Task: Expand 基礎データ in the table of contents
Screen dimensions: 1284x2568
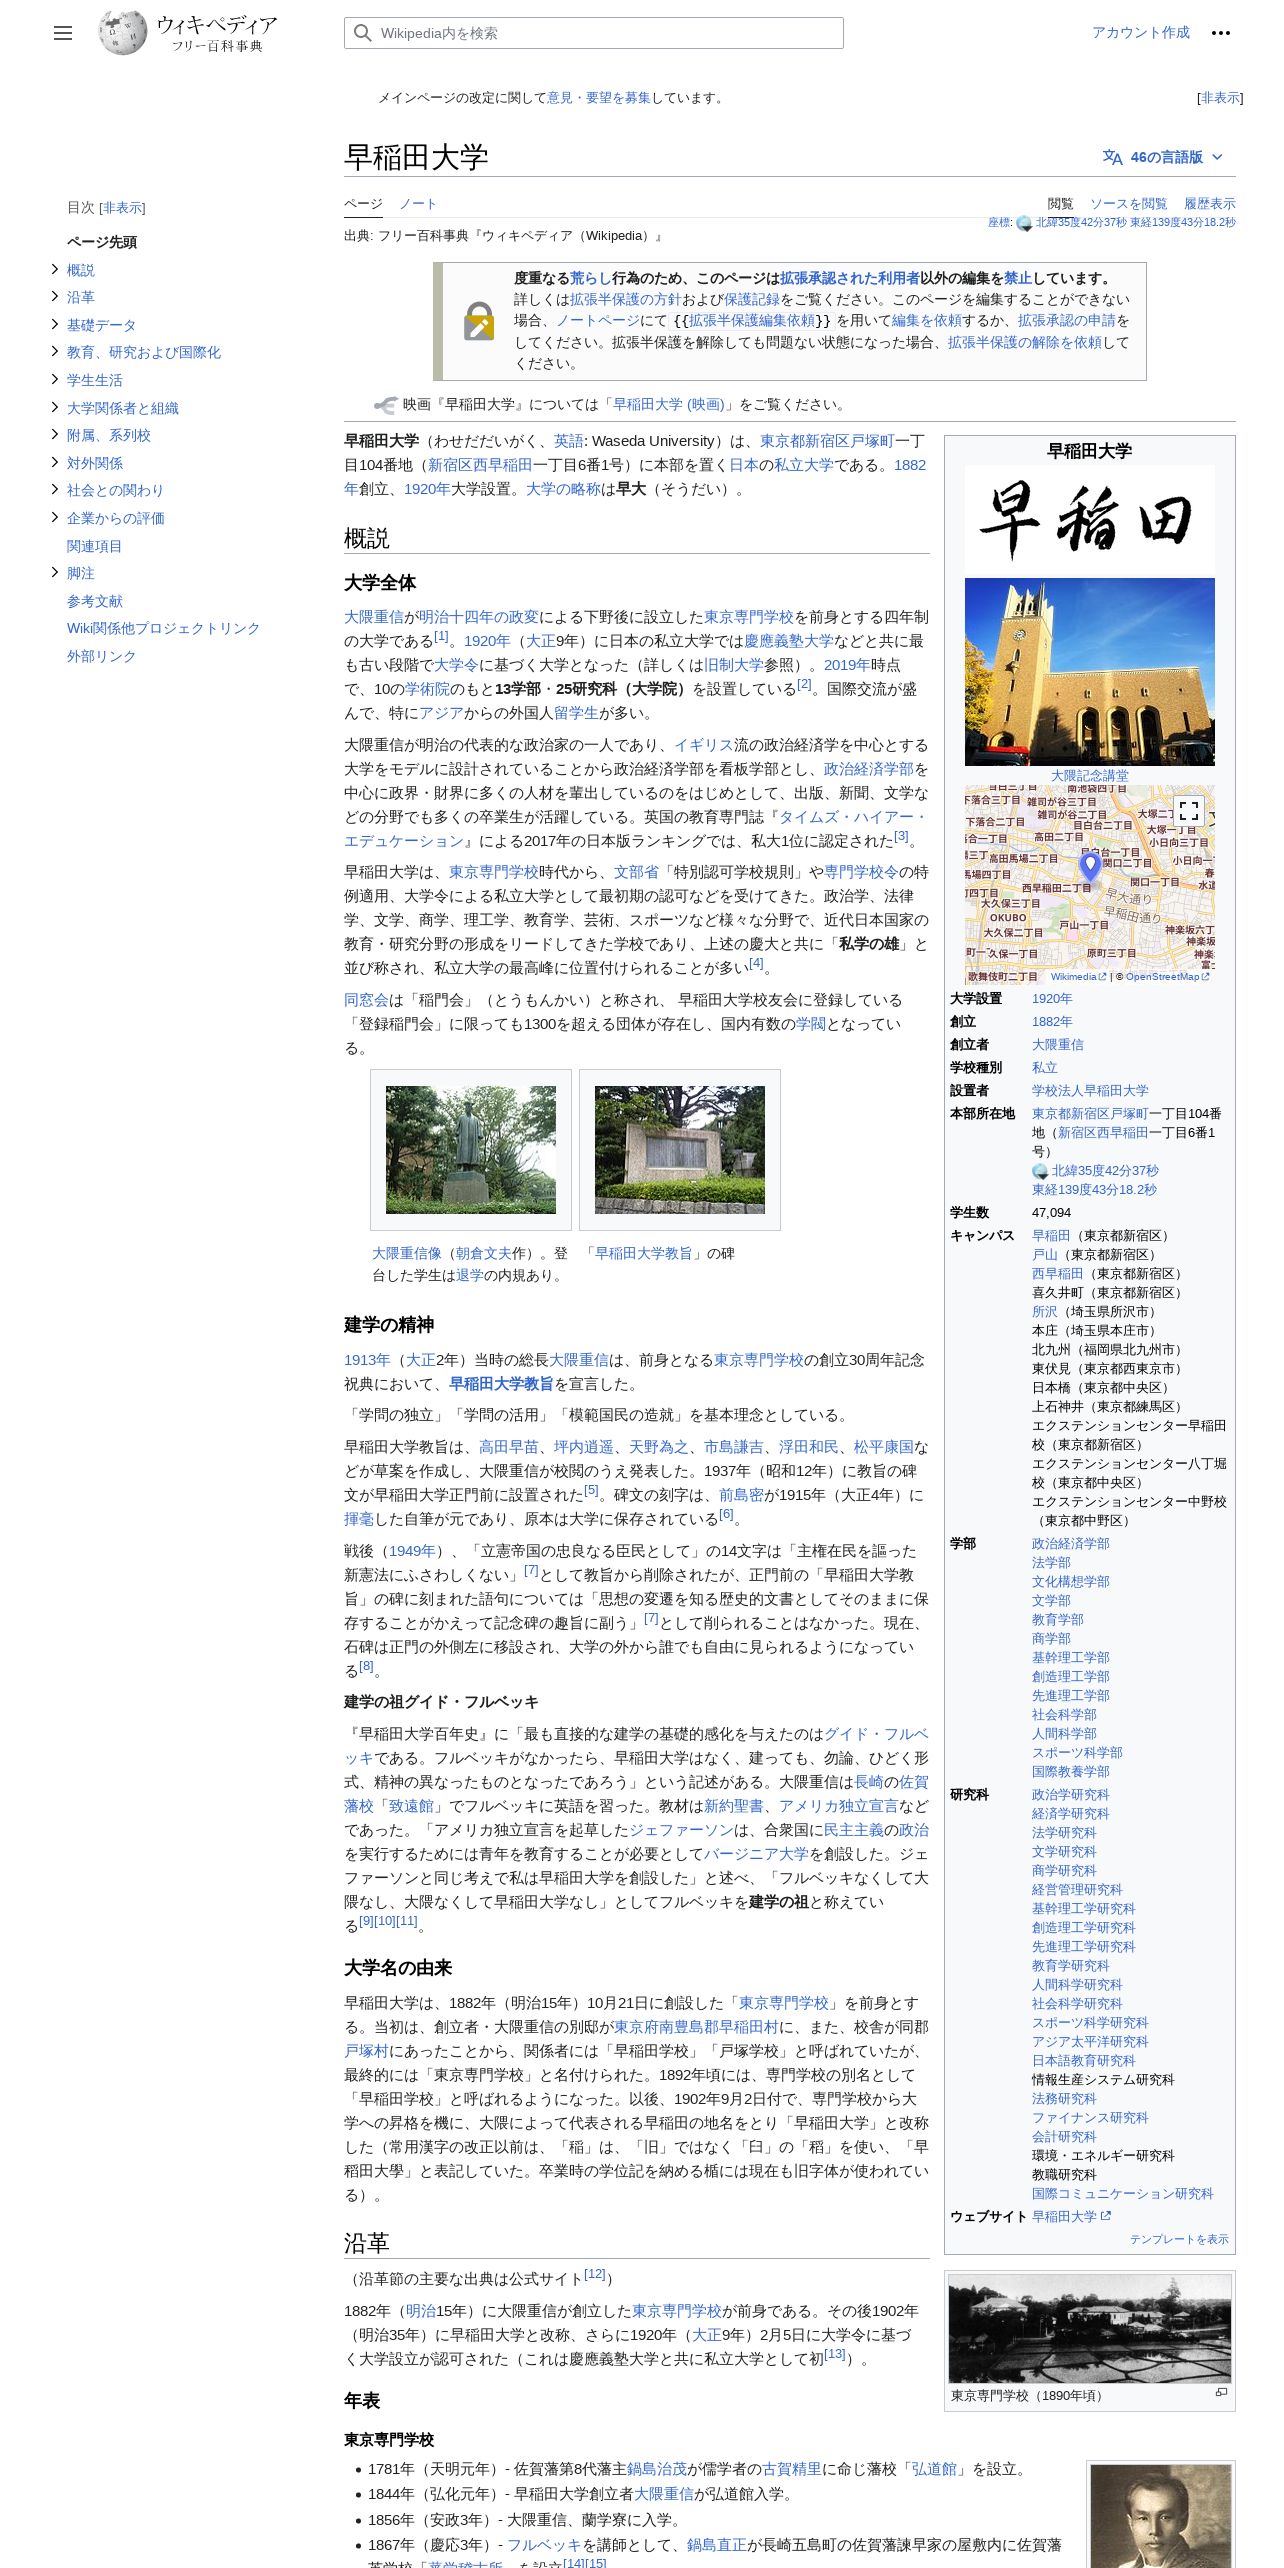Action: 55,324
